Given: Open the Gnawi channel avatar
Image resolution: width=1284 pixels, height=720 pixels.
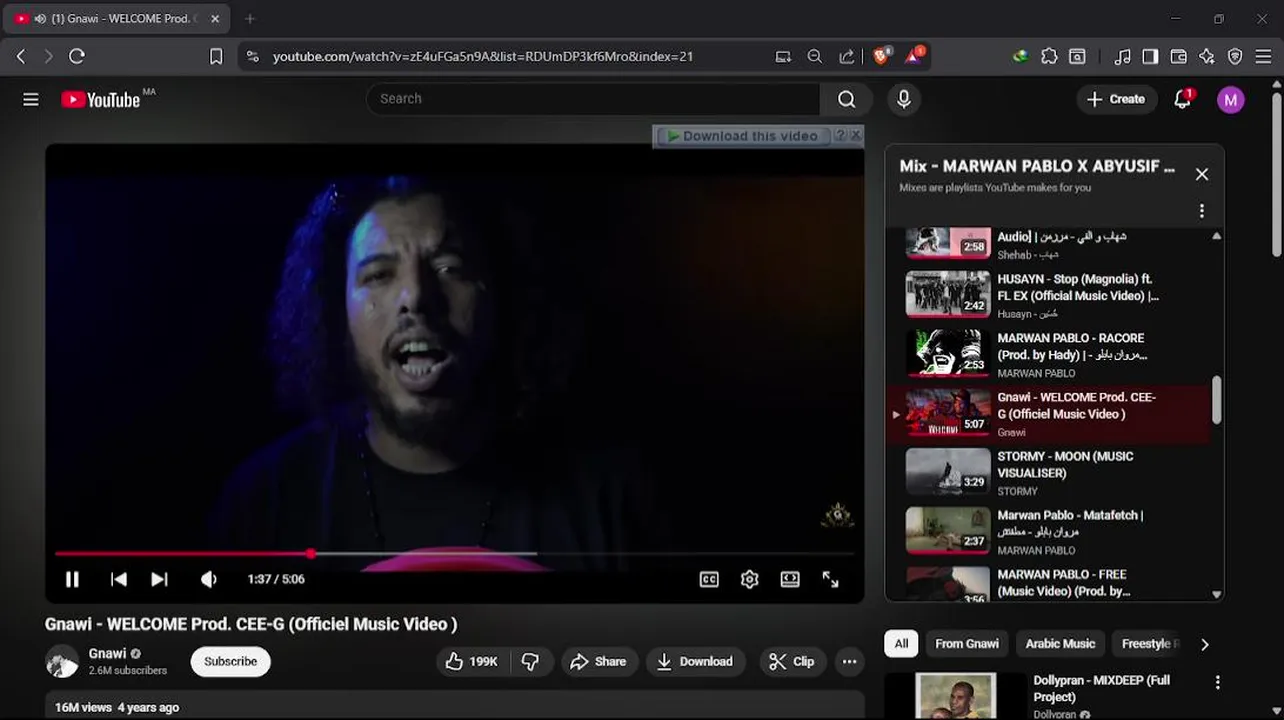Looking at the screenshot, I should pyautogui.click(x=62, y=662).
